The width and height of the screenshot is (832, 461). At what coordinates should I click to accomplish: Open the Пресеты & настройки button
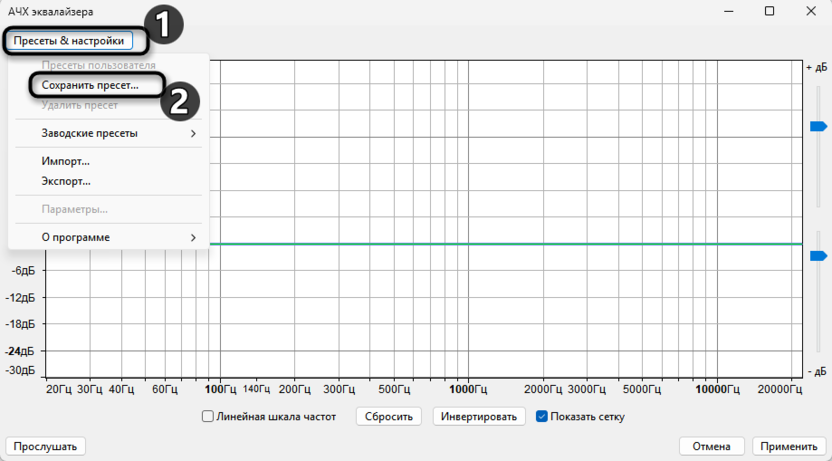(x=69, y=41)
